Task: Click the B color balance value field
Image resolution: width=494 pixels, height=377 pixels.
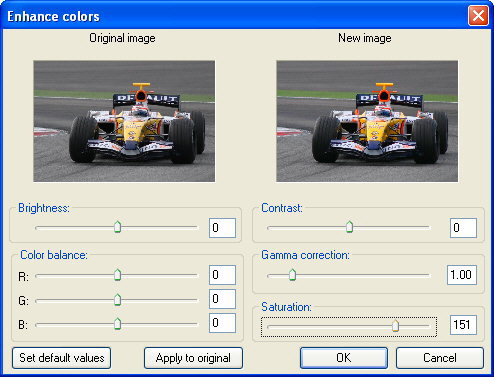Action: pos(222,323)
